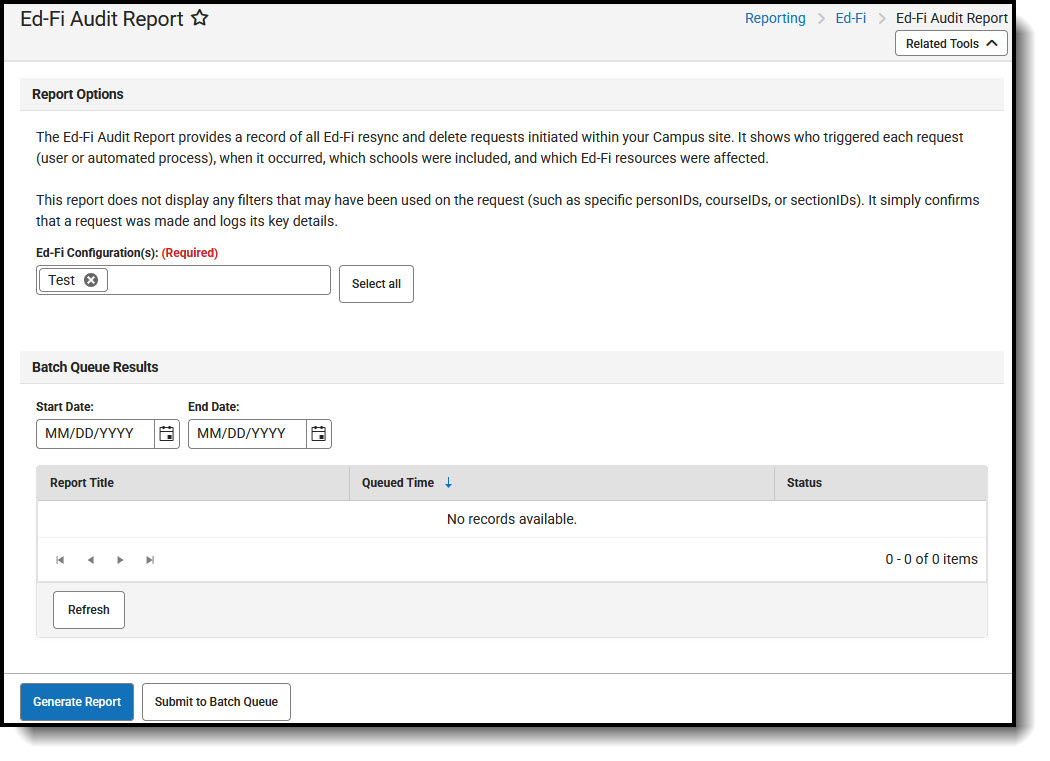The image size is (1050, 761).
Task: Select all Ed-Fi configurations
Action: tap(376, 283)
